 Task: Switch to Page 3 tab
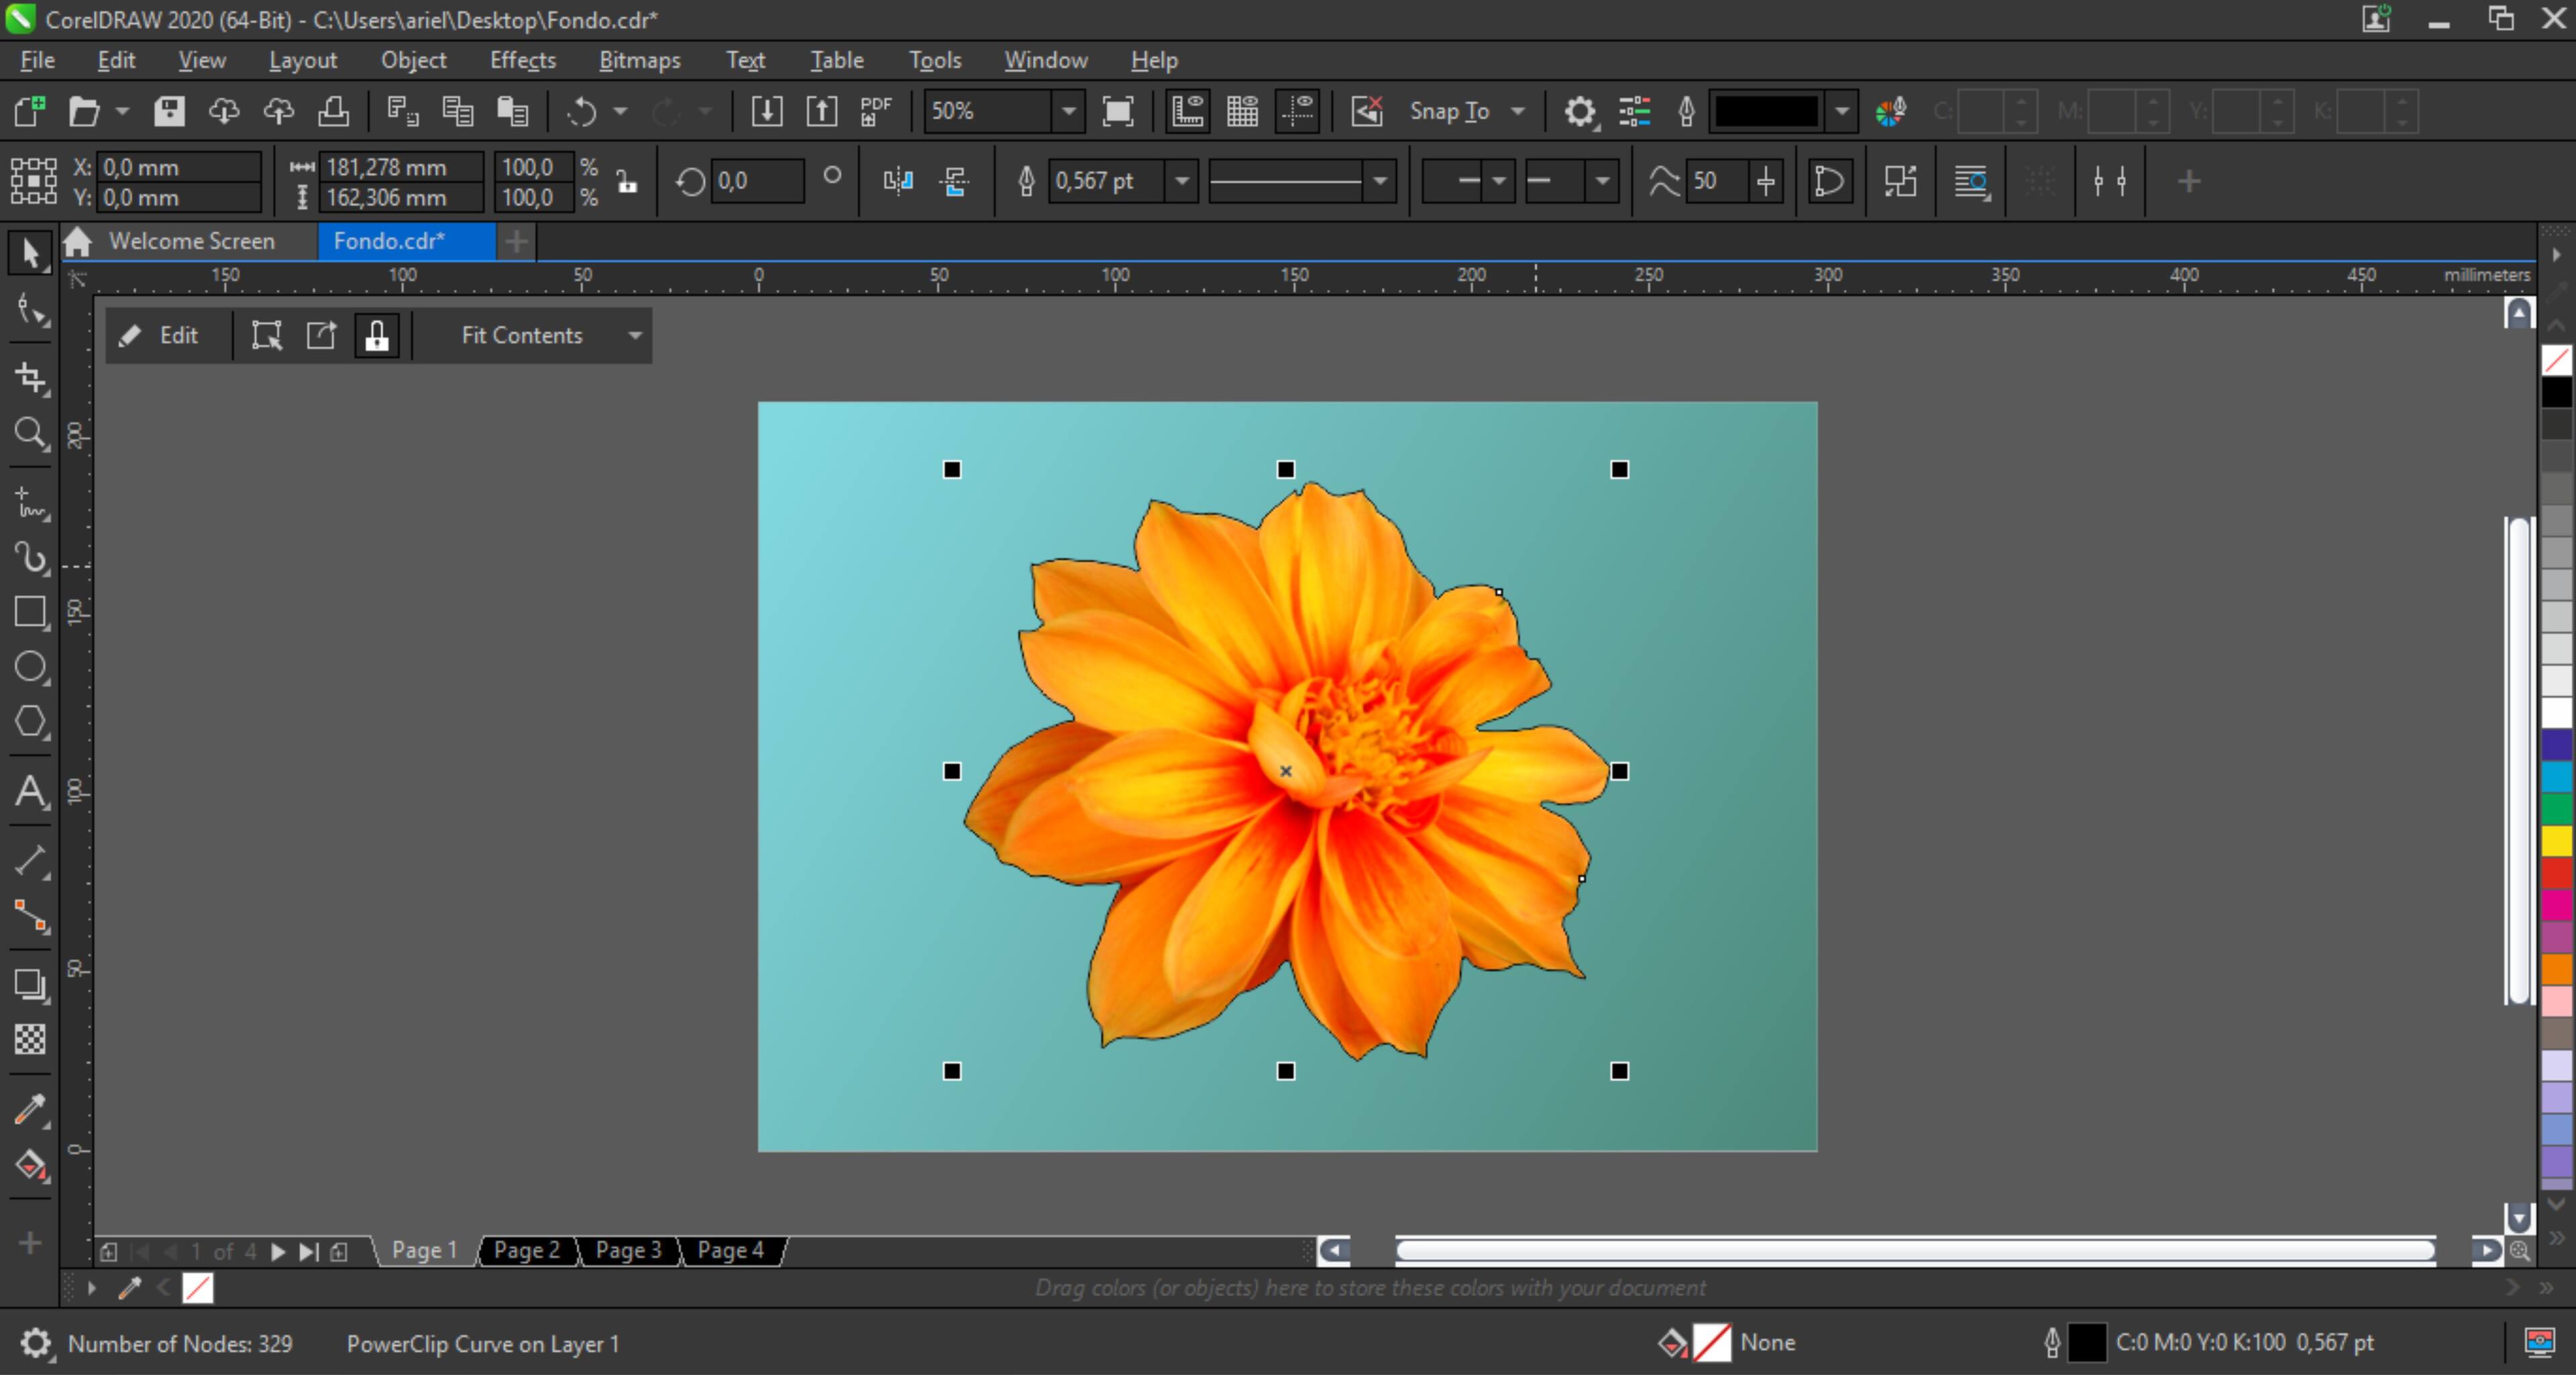628,1250
